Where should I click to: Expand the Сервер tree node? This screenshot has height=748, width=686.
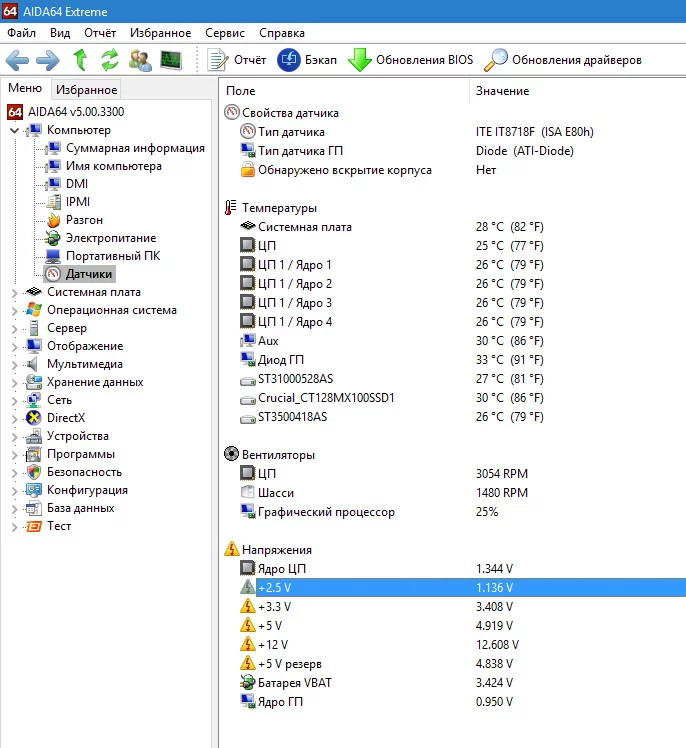(x=14, y=329)
